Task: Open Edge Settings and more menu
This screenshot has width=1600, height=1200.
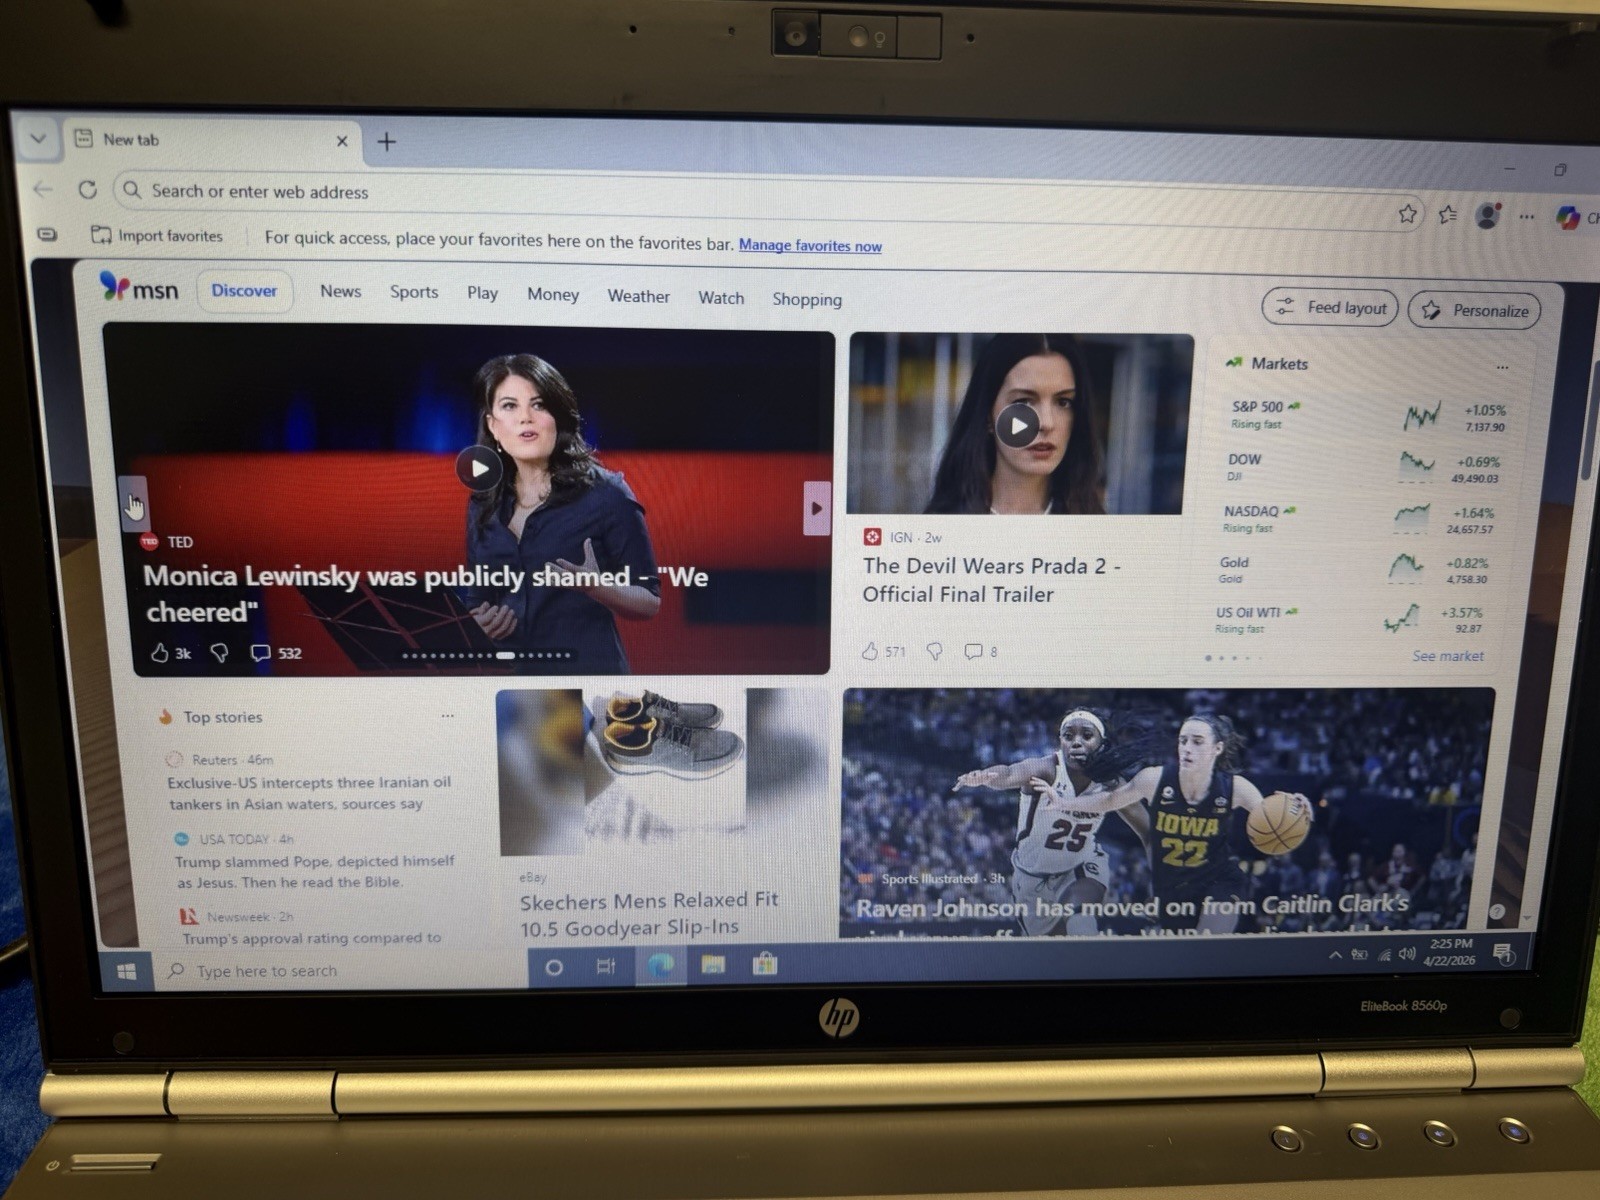Action: [1526, 216]
